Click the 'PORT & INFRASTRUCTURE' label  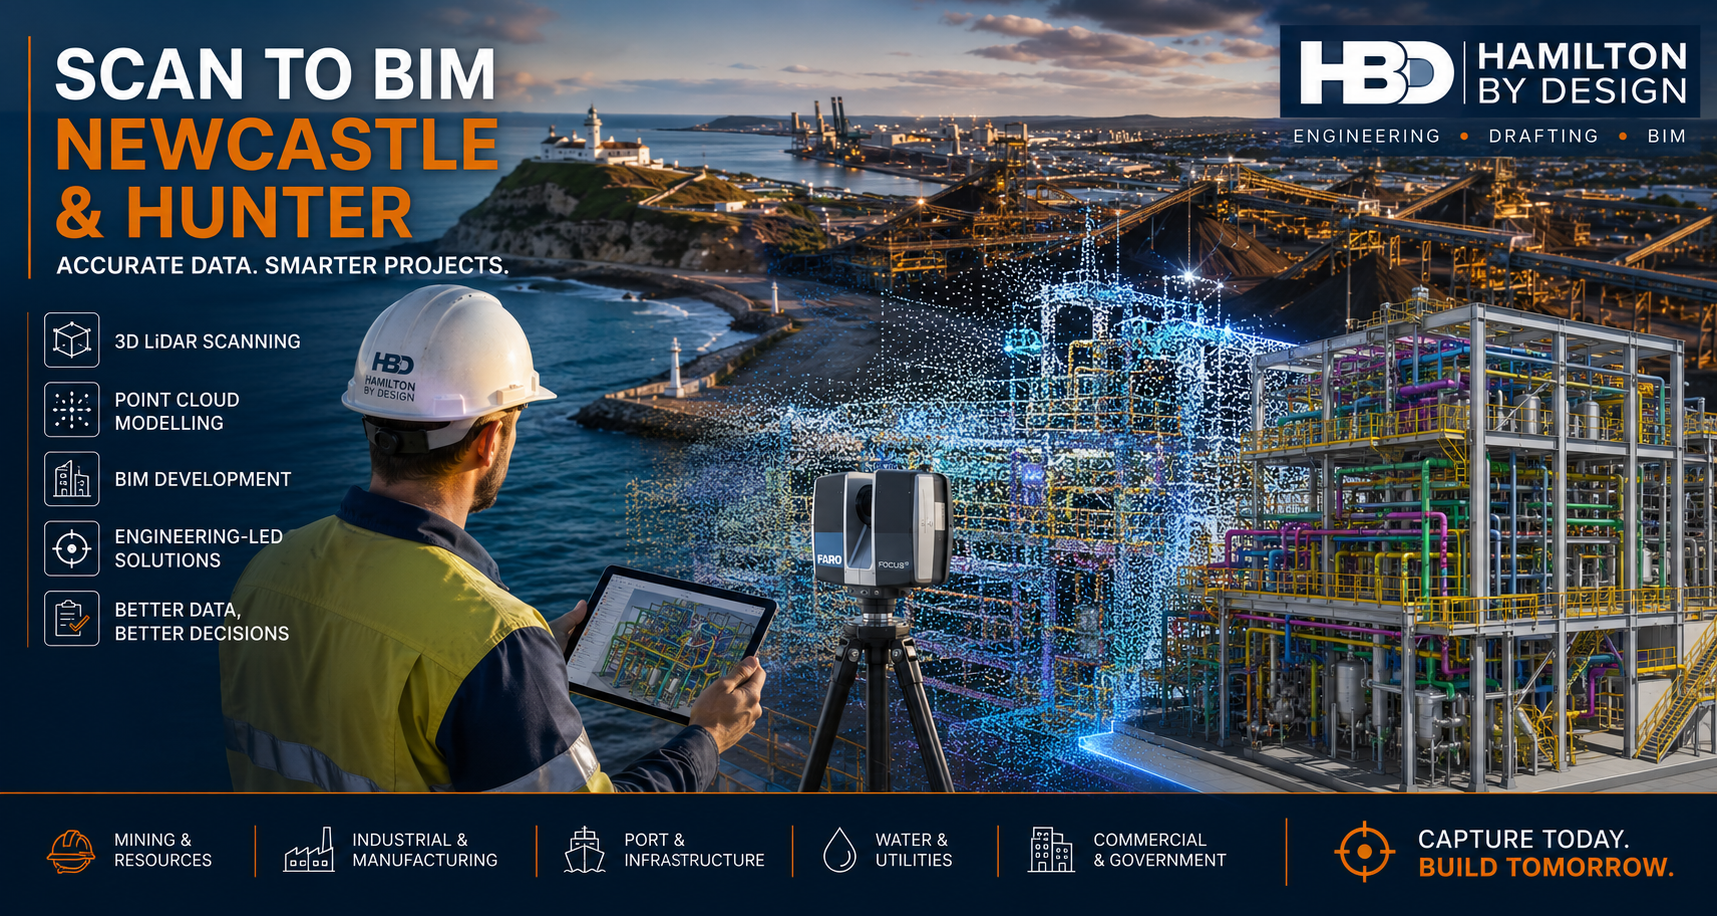point(694,850)
